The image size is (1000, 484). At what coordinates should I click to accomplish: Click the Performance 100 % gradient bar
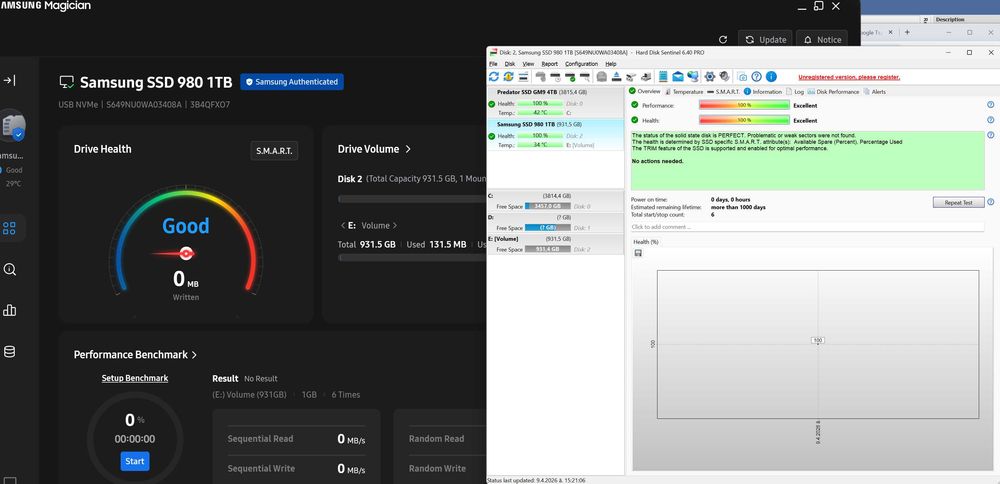point(744,105)
